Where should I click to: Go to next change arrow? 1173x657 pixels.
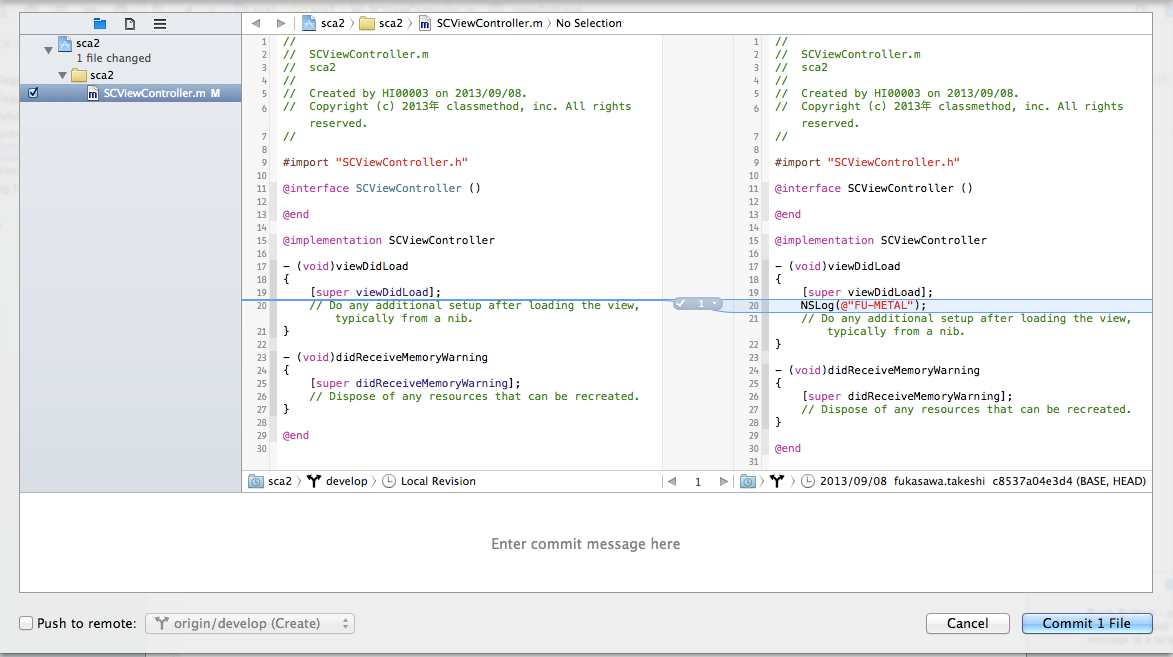(723, 481)
